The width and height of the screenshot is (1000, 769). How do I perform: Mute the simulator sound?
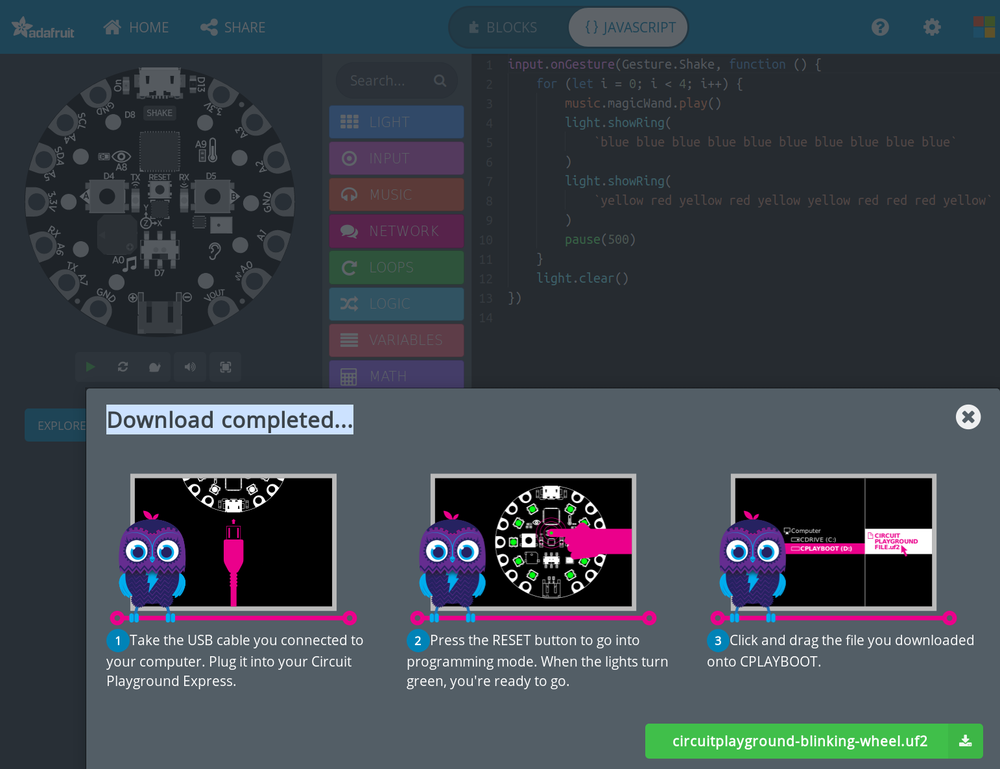tap(190, 367)
